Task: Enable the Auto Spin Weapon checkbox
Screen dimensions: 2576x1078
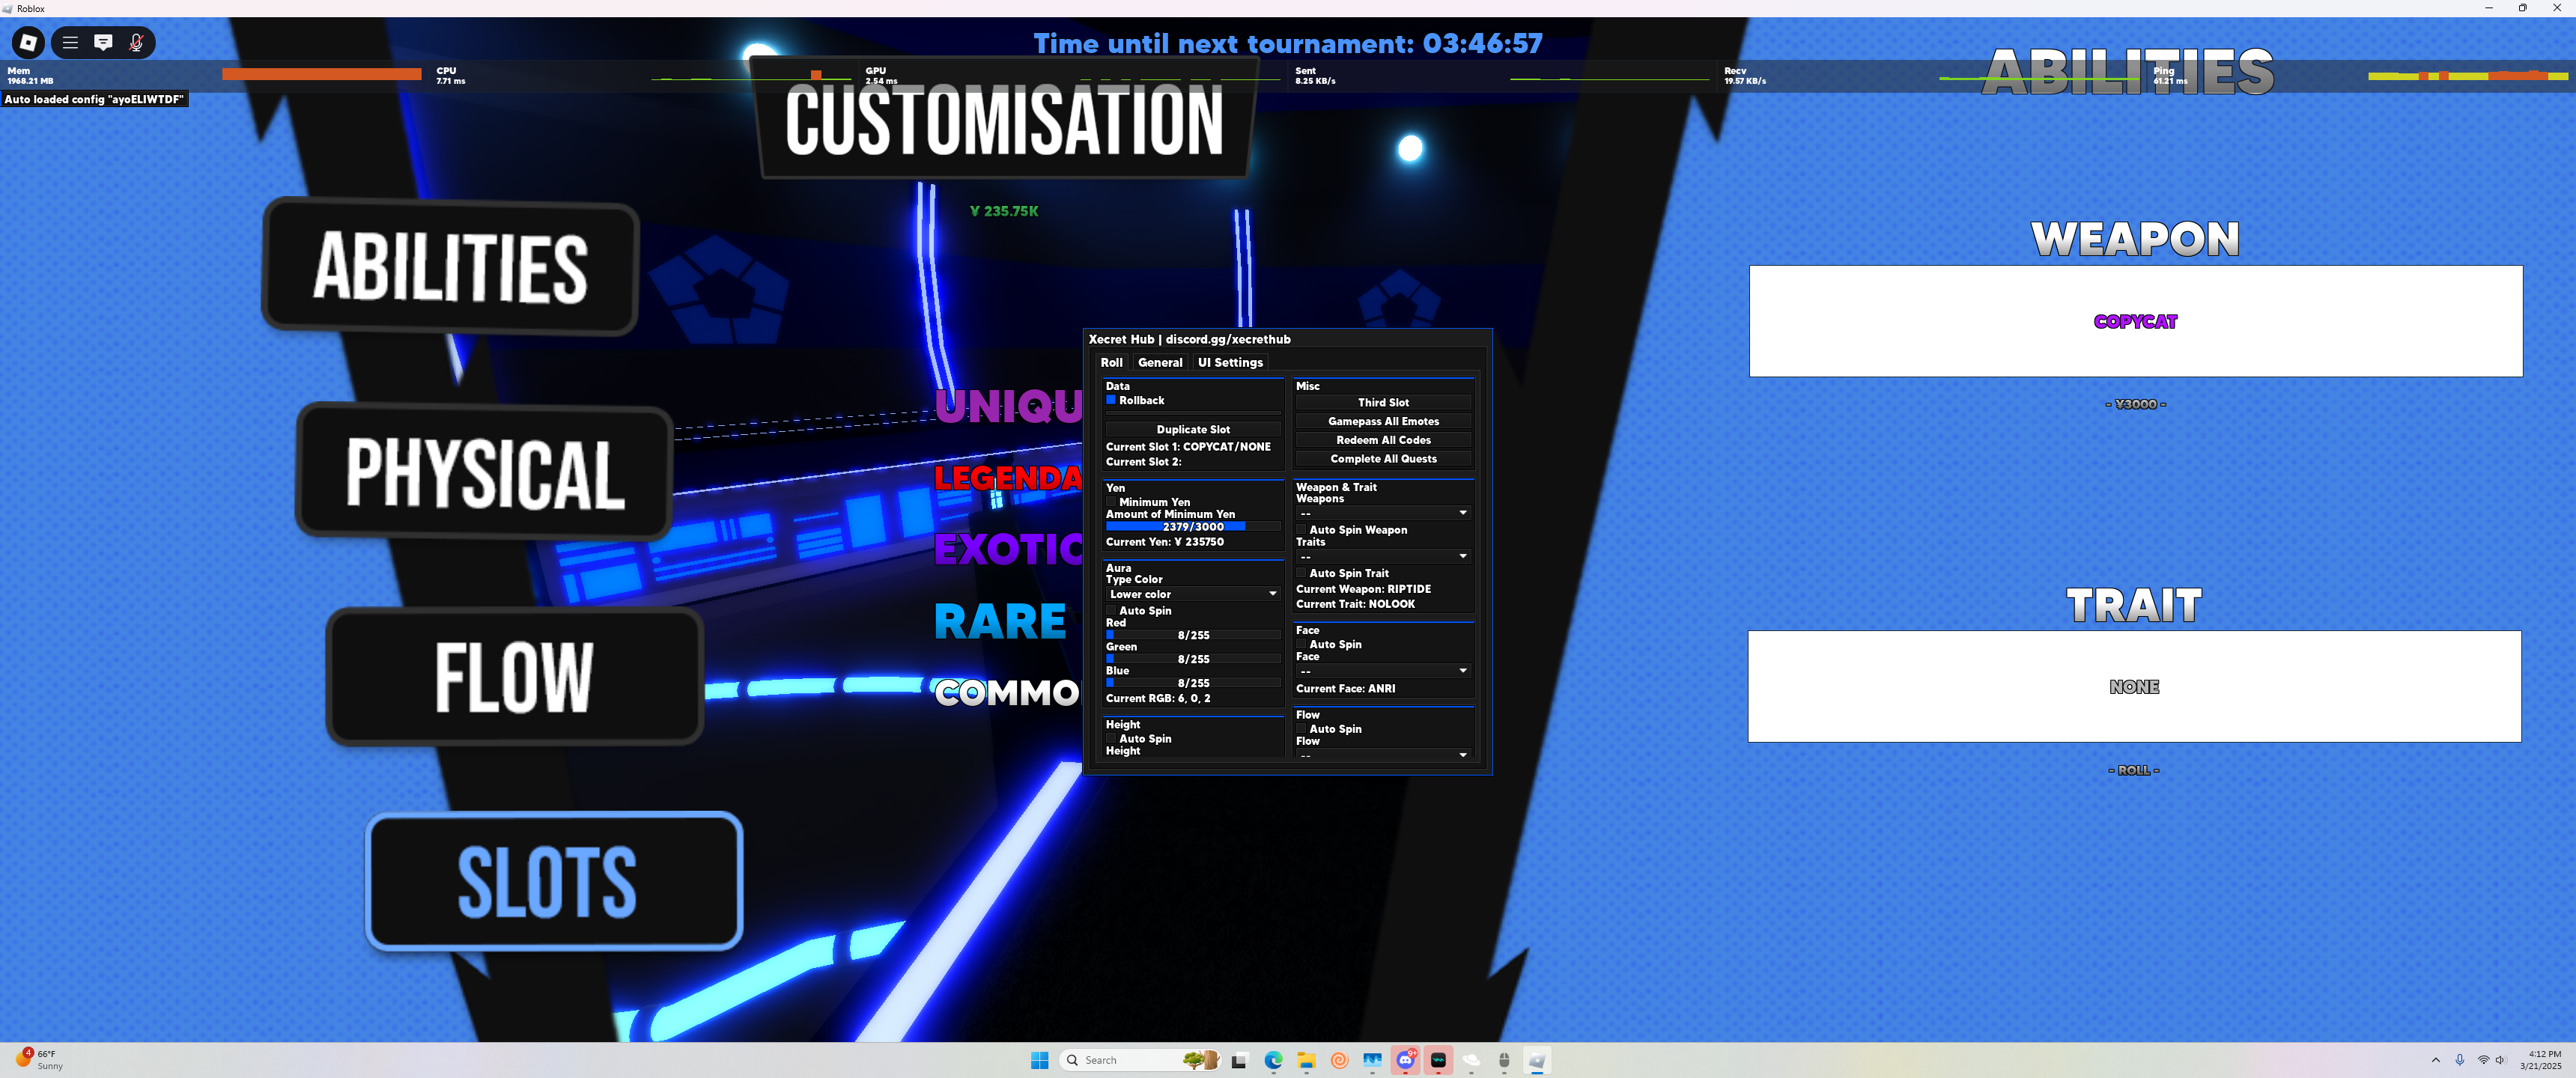Action: coord(1301,530)
